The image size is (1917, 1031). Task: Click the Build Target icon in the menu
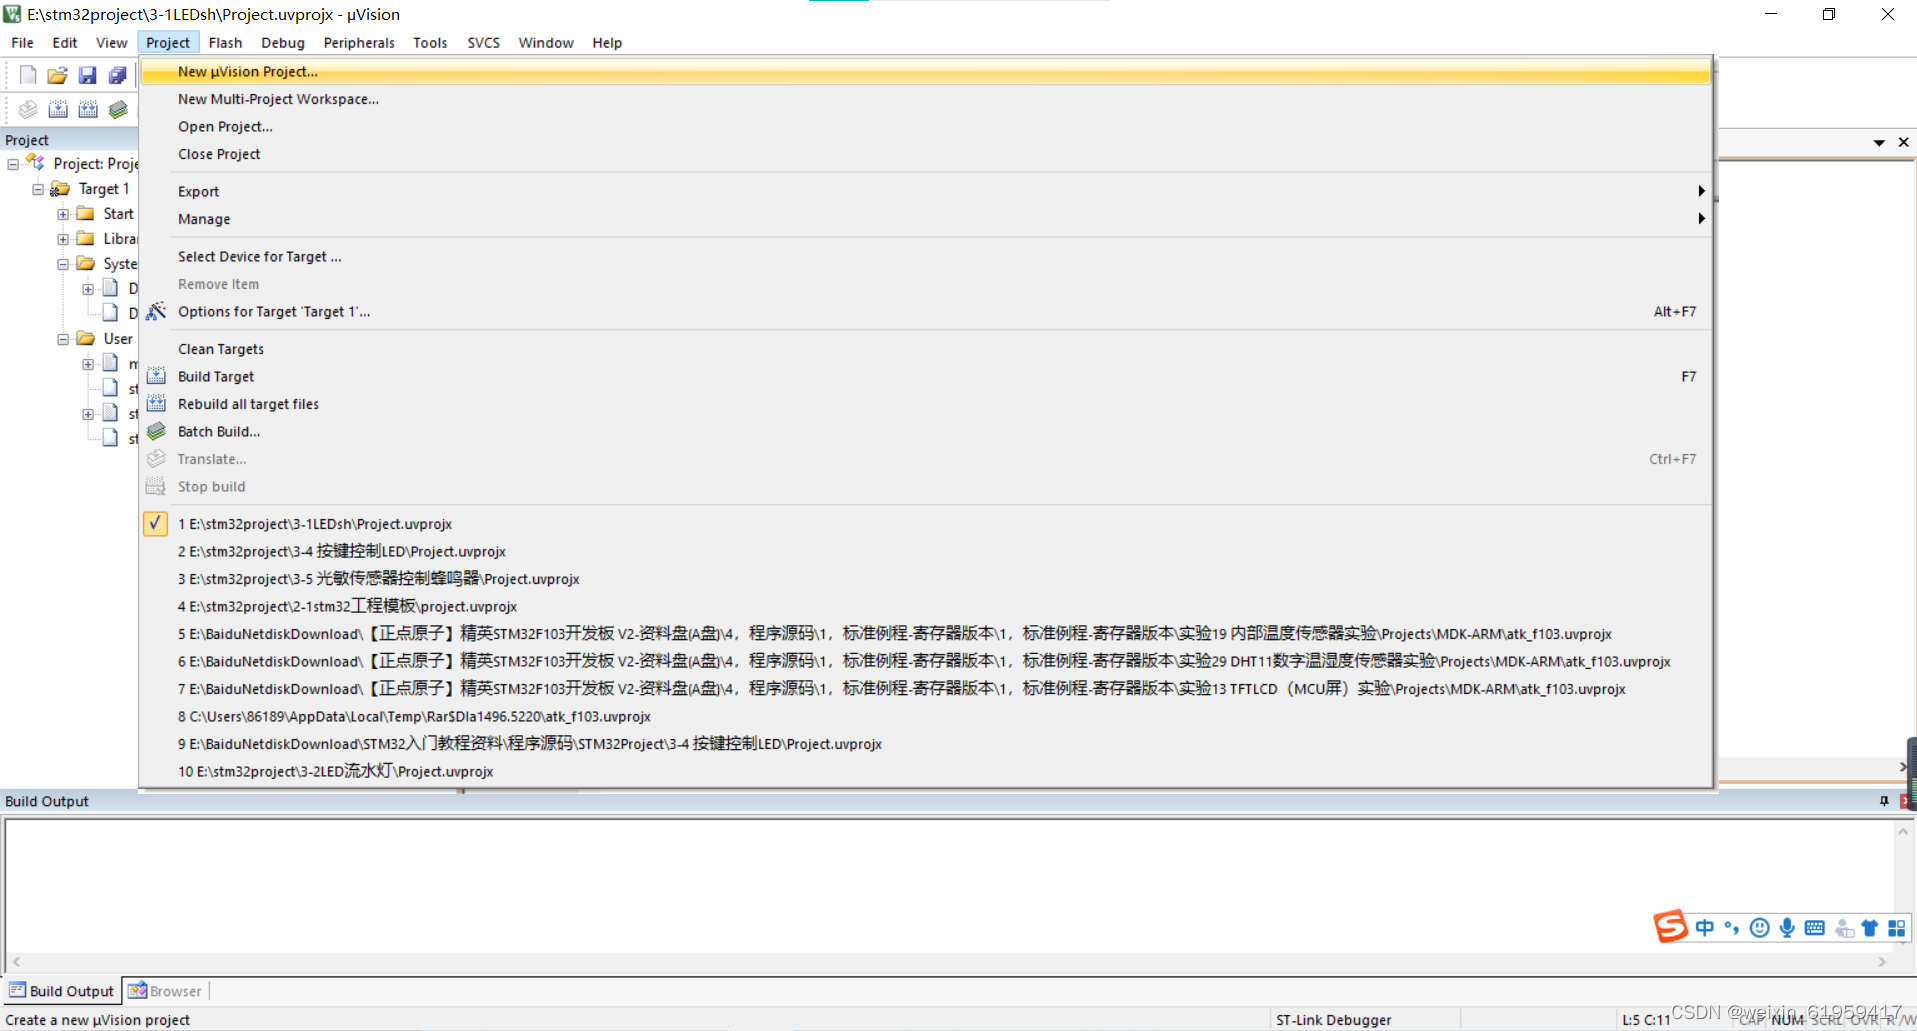tap(156, 376)
